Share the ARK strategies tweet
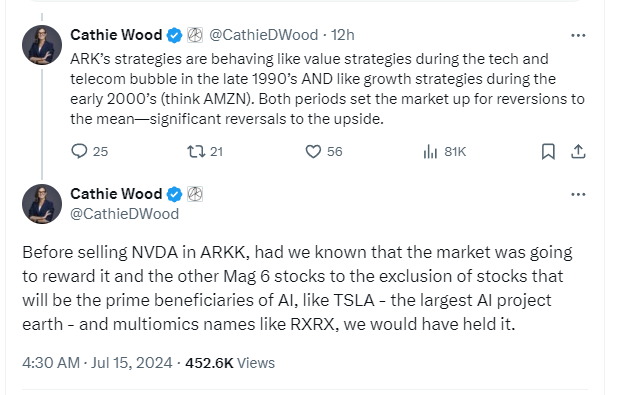Screen dimensions: 623x395 (578, 151)
